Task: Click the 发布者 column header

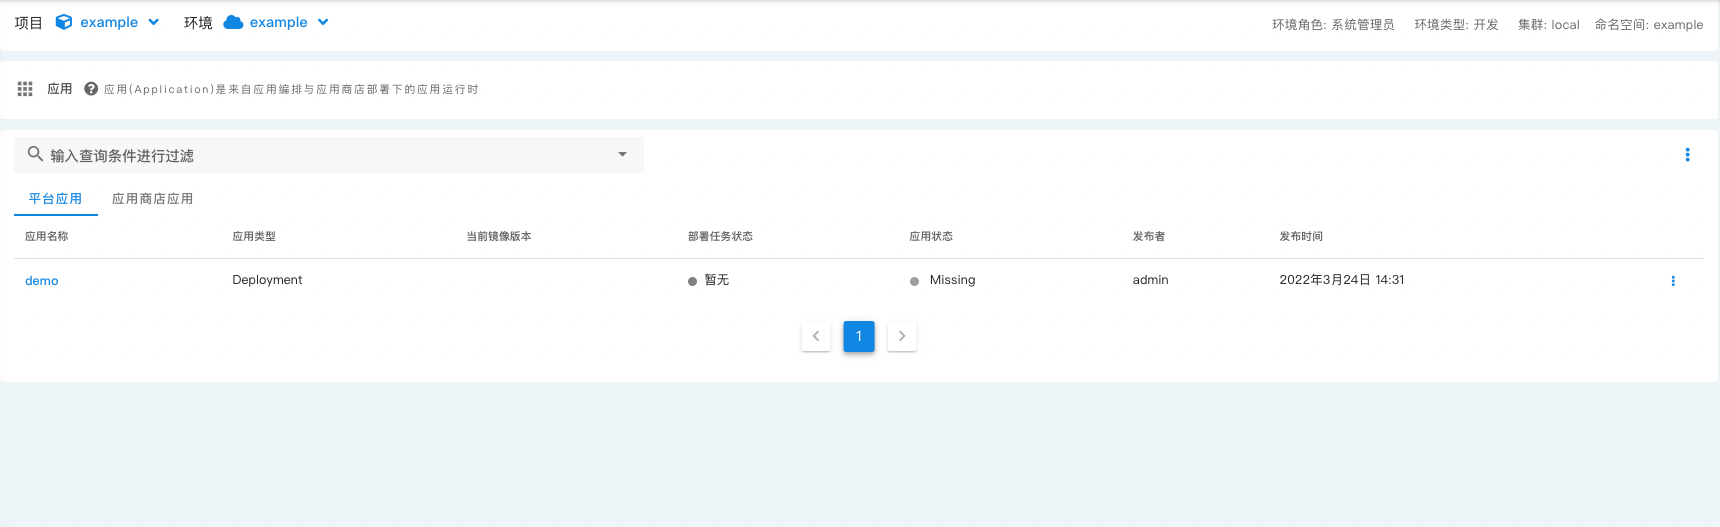Action: (1149, 237)
